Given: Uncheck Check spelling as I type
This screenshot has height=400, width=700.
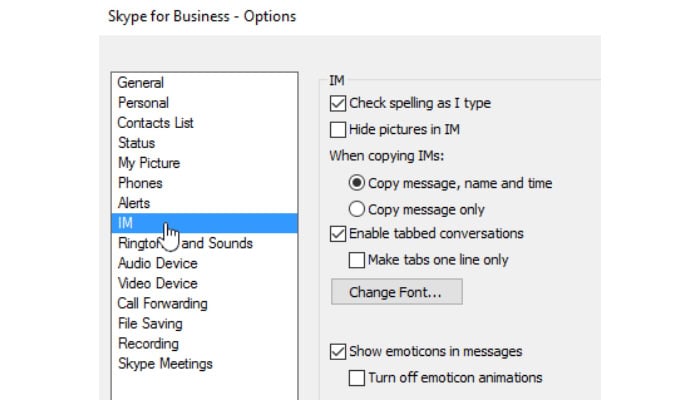Looking at the screenshot, I should pyautogui.click(x=338, y=103).
